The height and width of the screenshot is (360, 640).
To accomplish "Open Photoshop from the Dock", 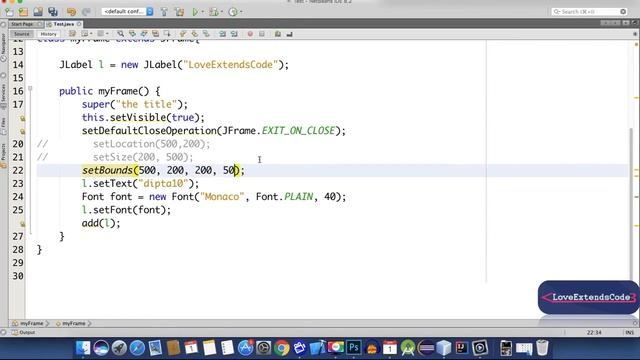I will (353, 348).
